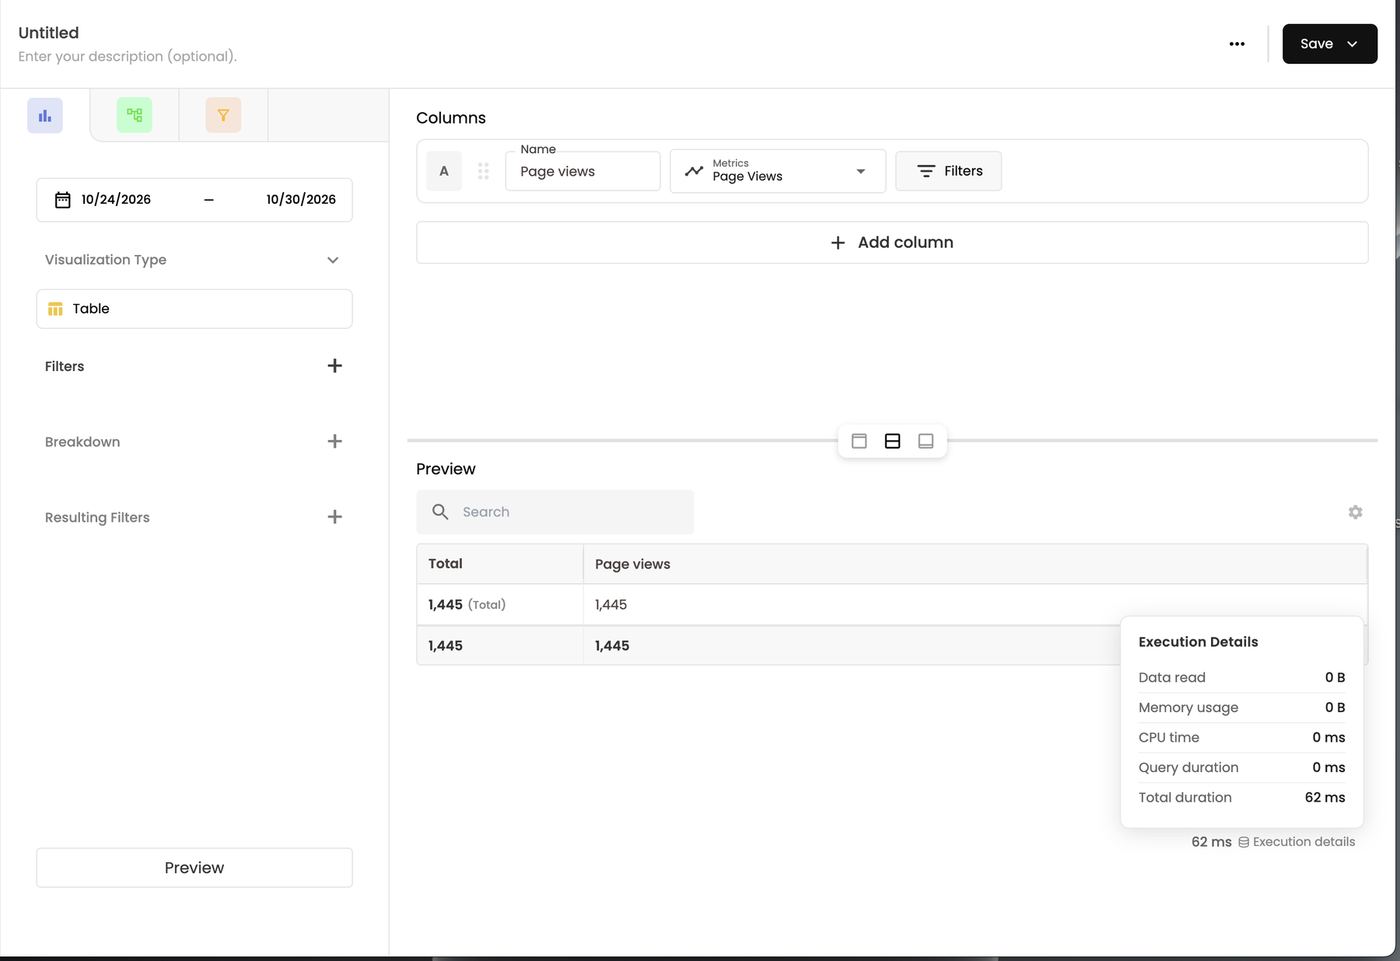Viewport: 1400px width, 961px height.
Task: Switch to the green flow diagram tab
Action: tap(134, 115)
